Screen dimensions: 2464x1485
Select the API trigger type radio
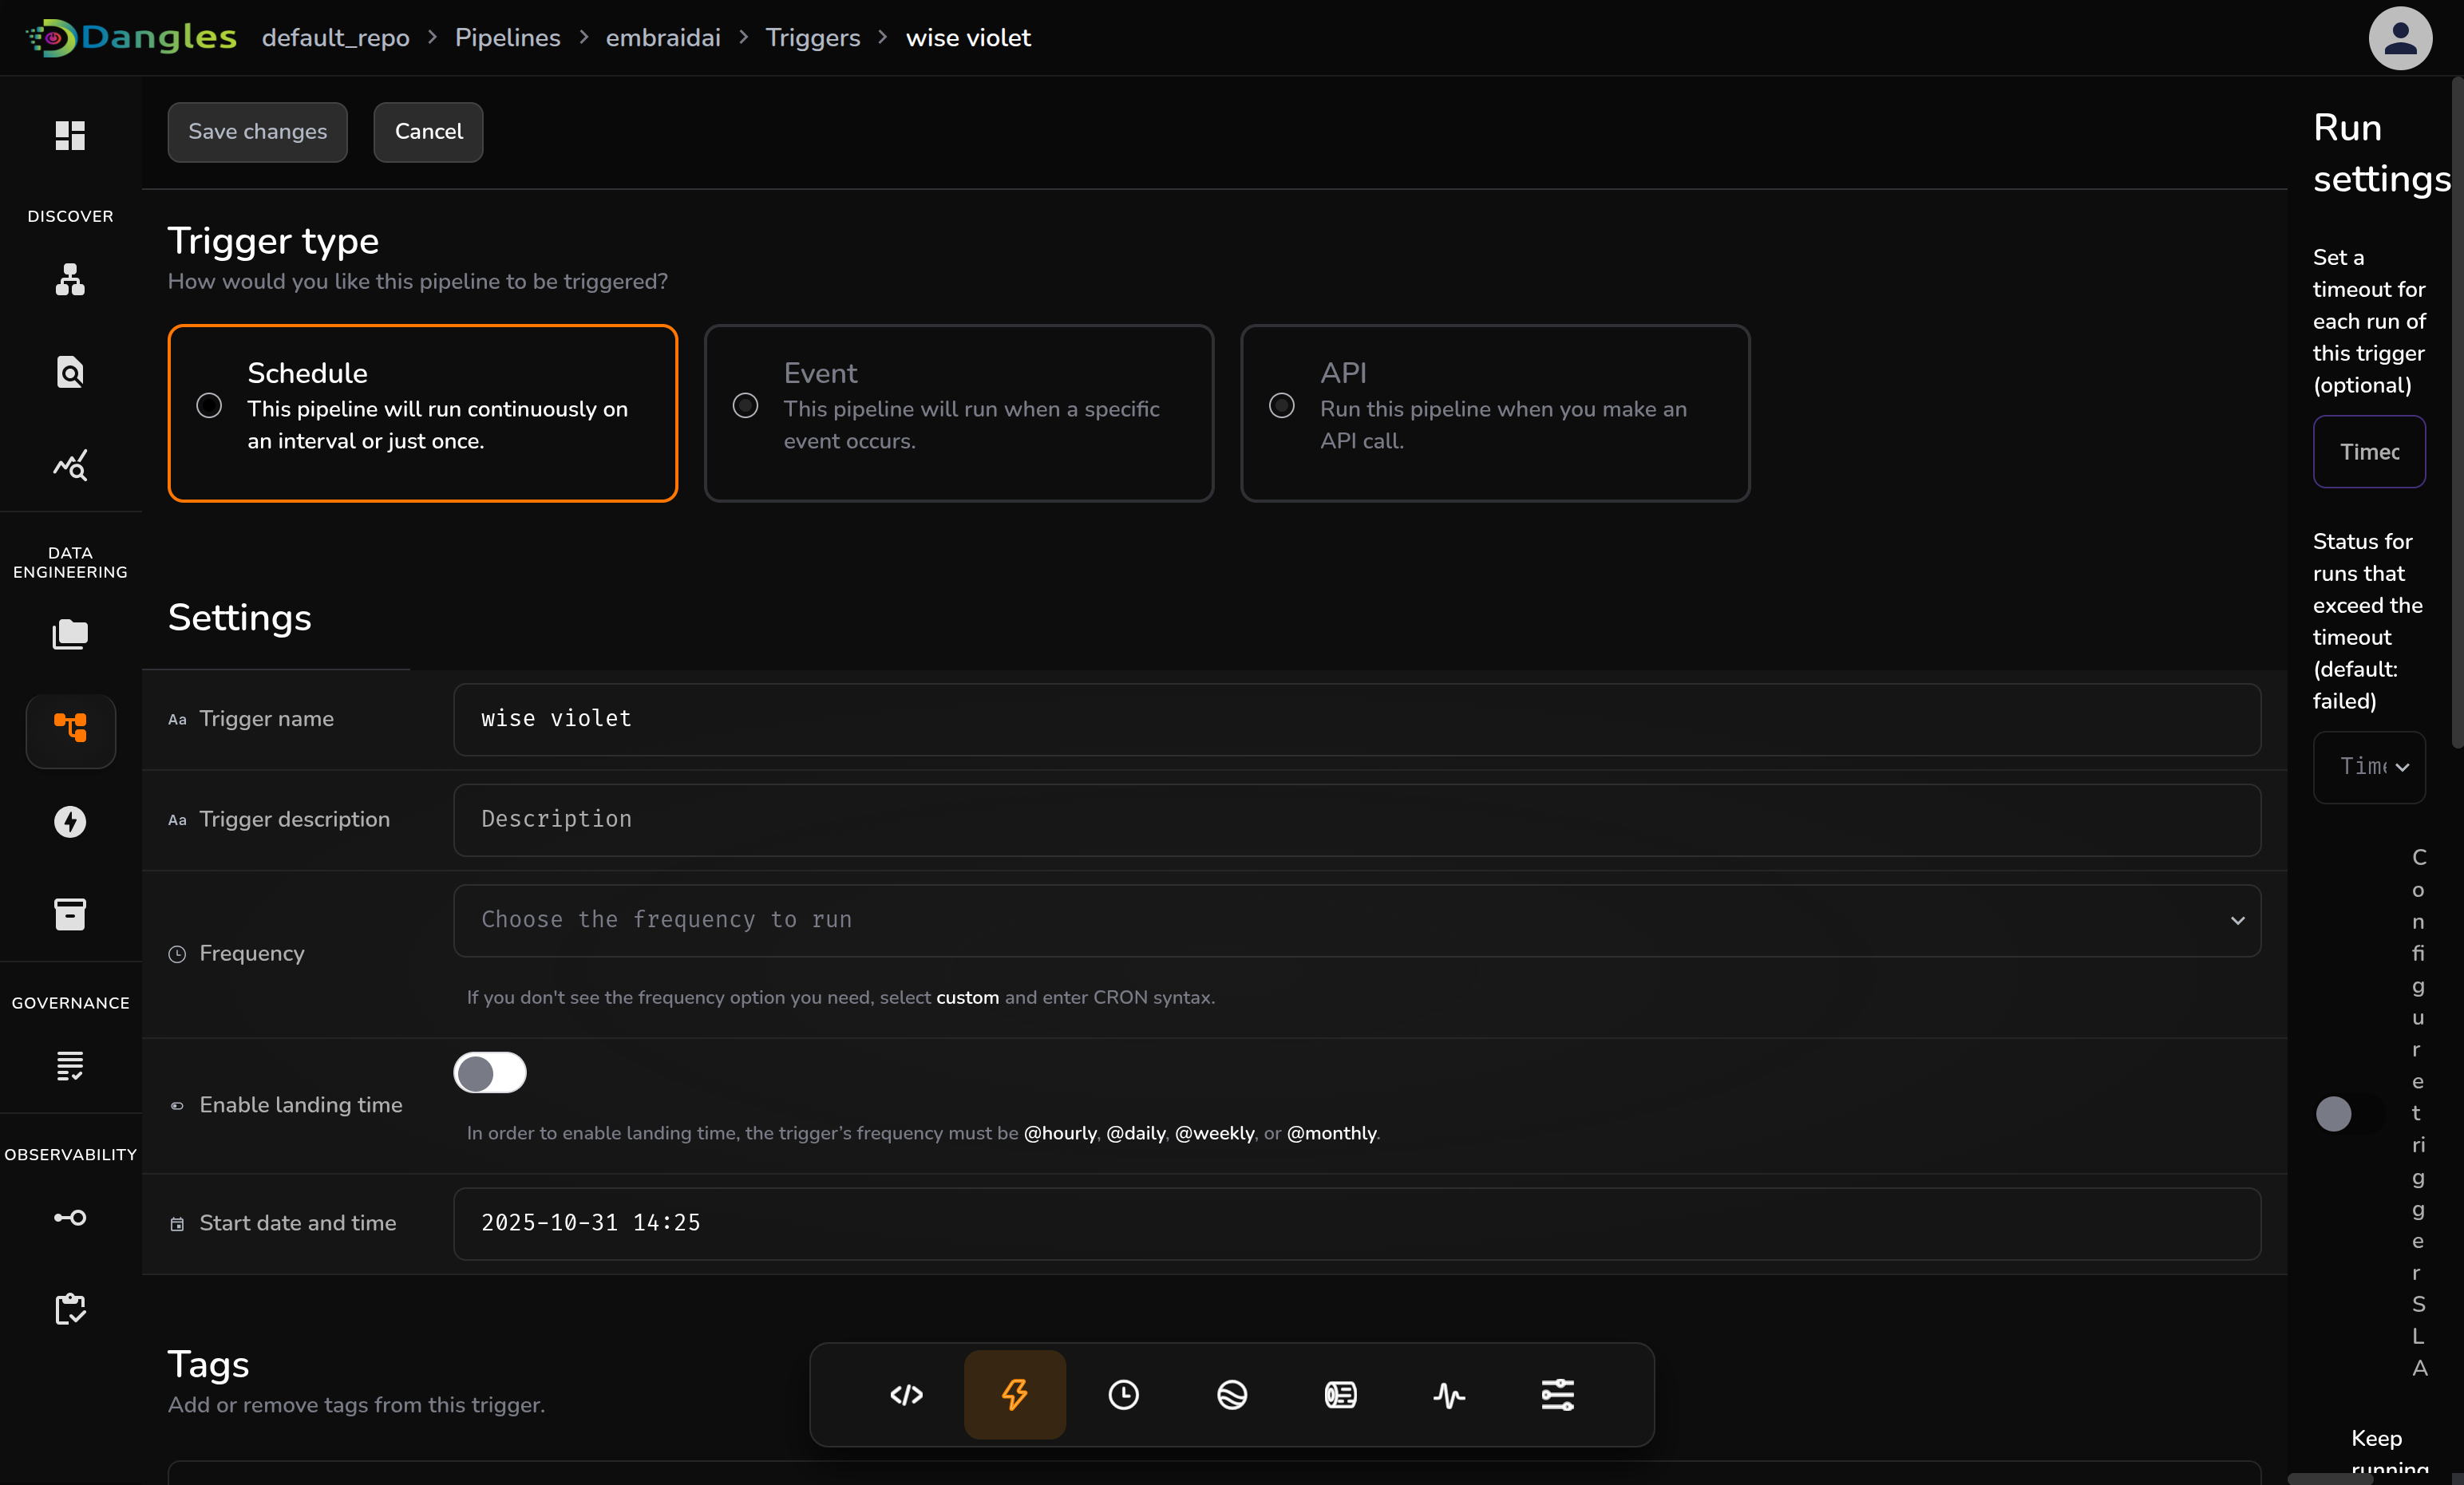click(1281, 406)
